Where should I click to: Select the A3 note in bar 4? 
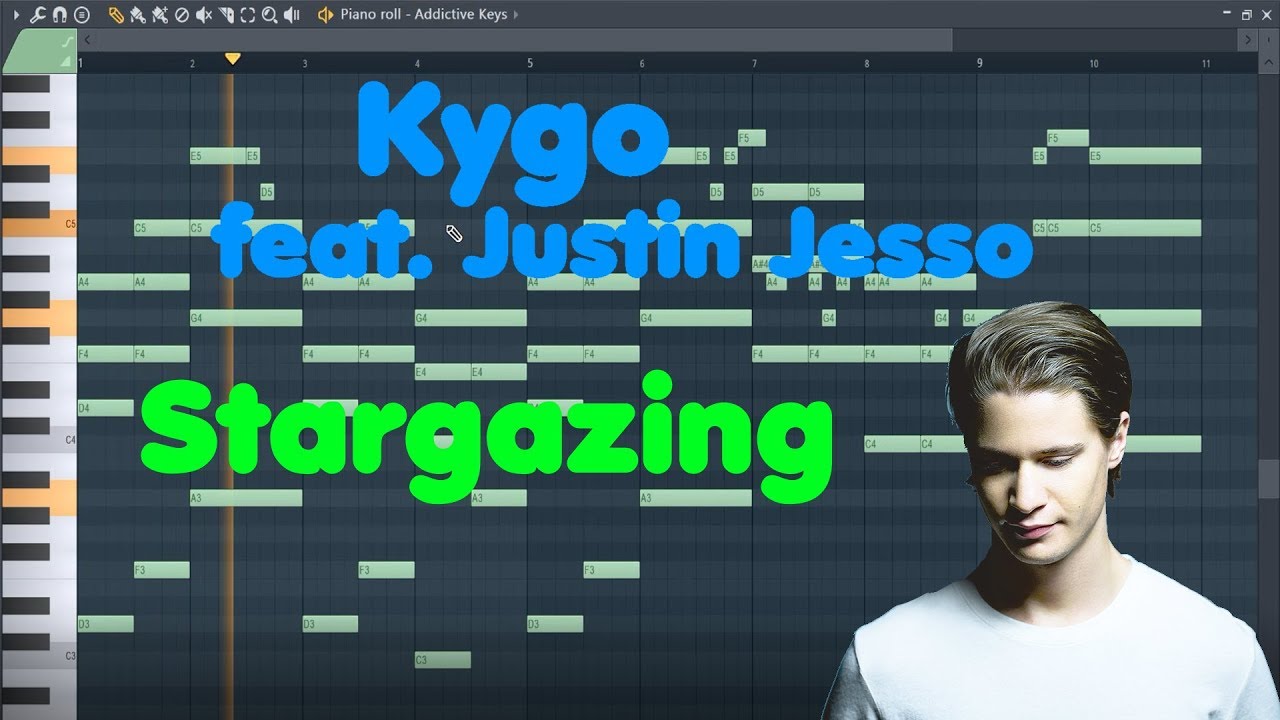[498, 498]
